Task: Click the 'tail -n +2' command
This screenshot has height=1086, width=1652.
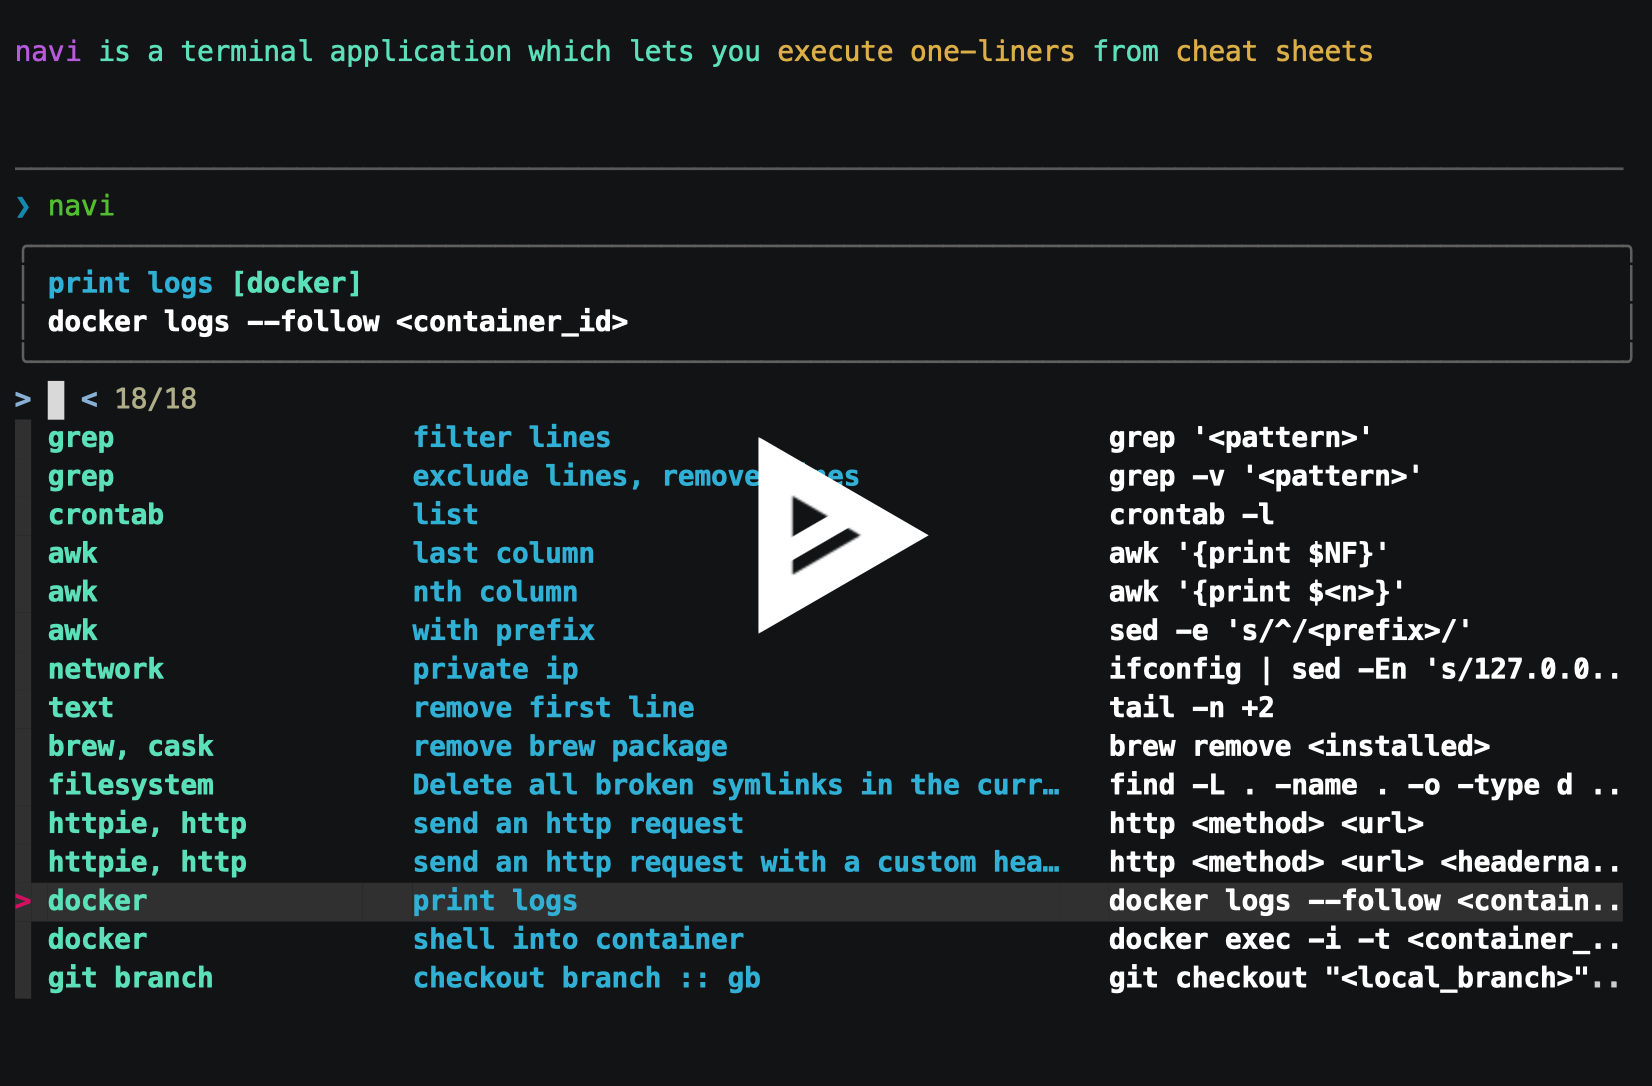Action: [x=1191, y=708]
